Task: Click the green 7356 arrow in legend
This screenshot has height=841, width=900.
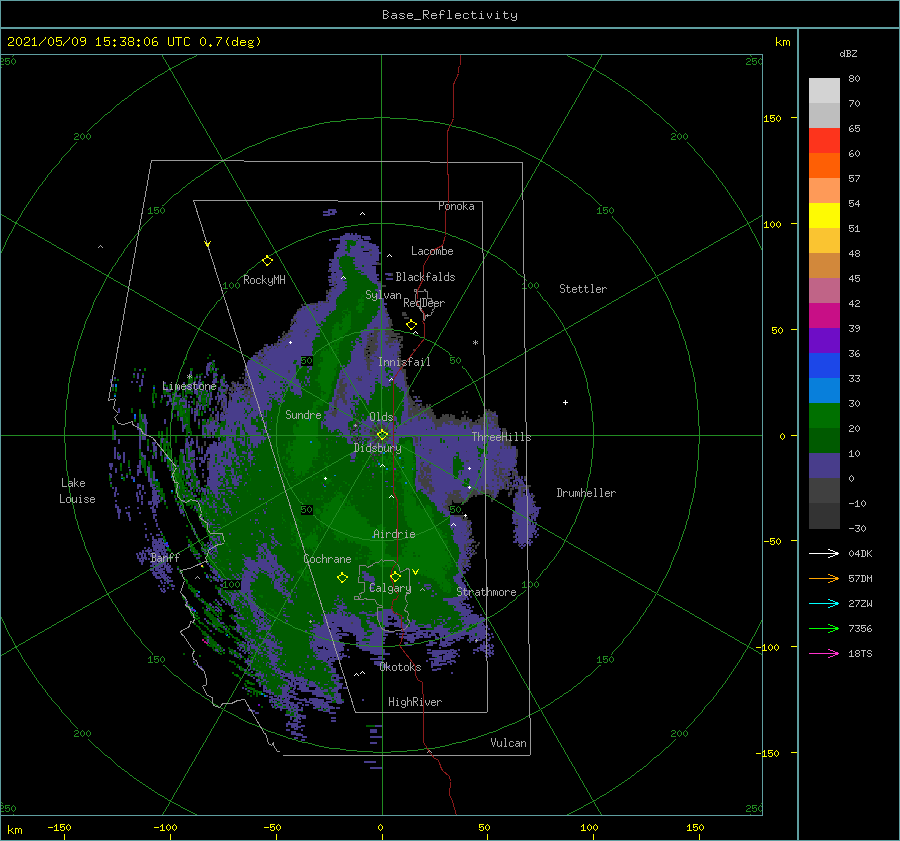Action: click(824, 629)
